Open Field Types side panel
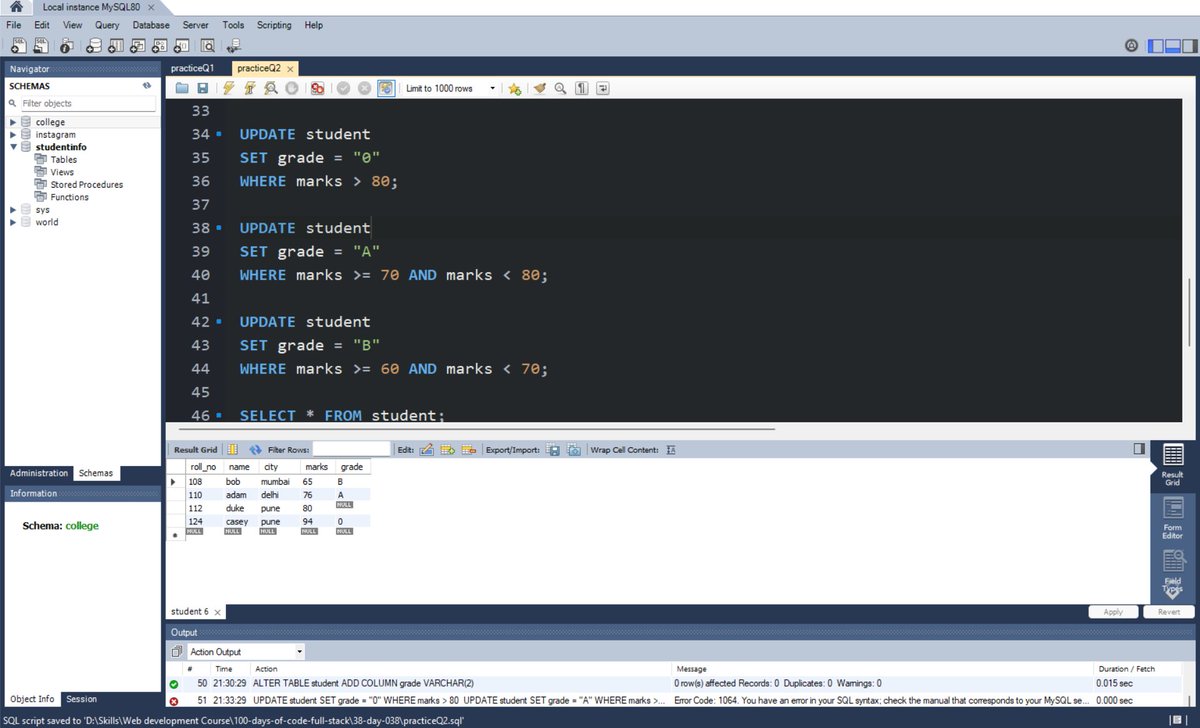The height and width of the screenshot is (728, 1200). pos(1173,572)
